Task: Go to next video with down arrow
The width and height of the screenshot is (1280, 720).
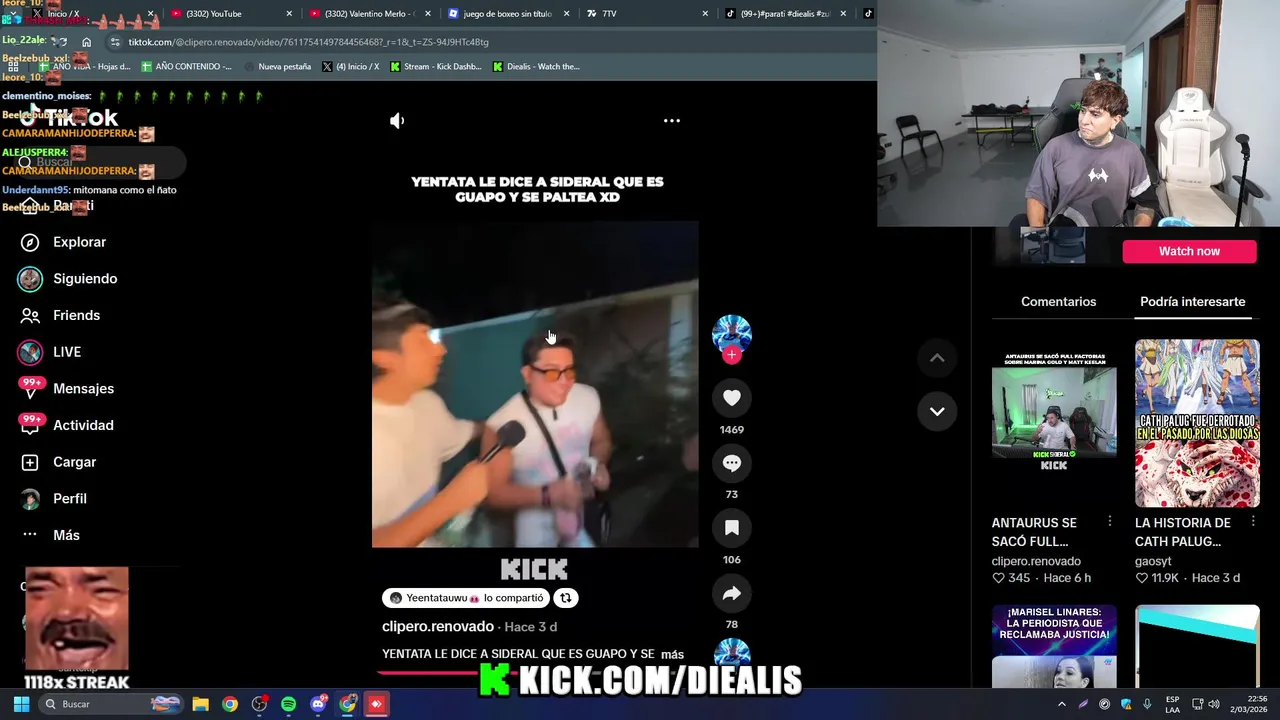Action: [x=937, y=411]
